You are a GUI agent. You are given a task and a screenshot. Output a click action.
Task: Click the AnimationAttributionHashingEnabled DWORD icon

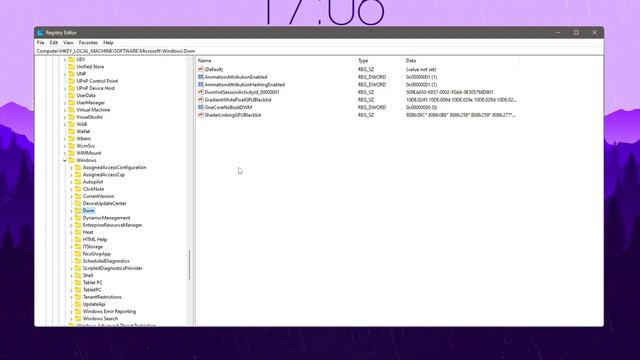tap(200, 84)
